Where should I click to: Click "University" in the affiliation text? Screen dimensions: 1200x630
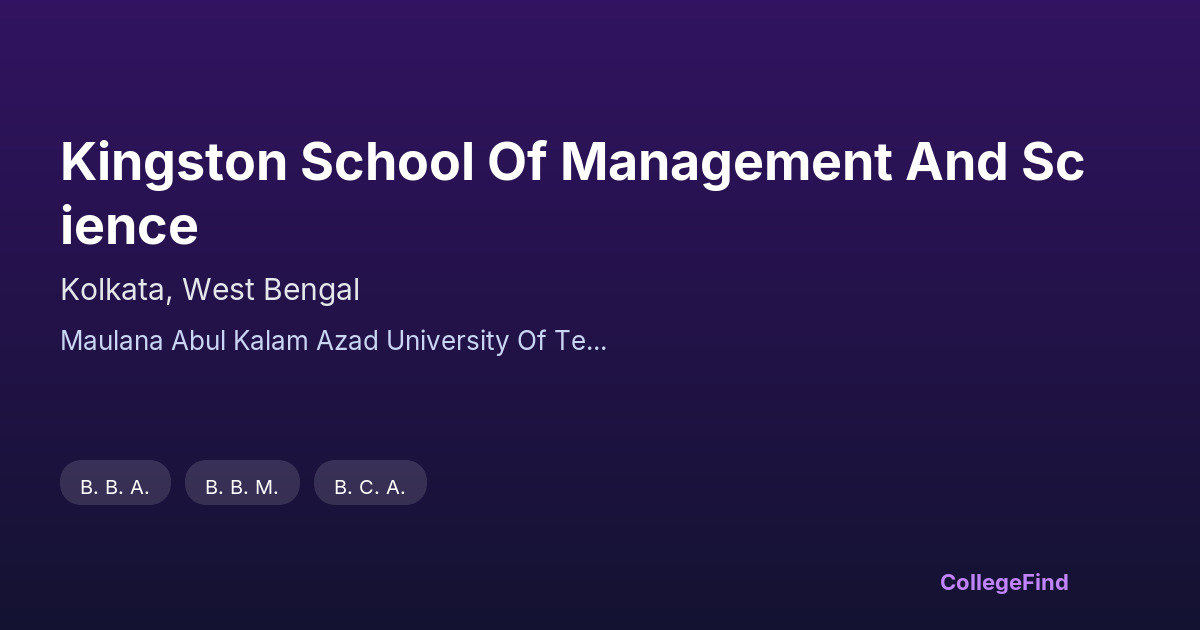(446, 341)
